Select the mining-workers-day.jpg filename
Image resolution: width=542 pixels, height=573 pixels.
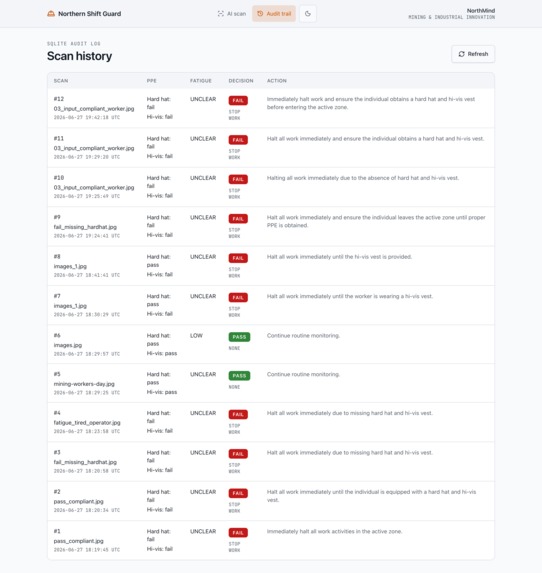tap(84, 384)
